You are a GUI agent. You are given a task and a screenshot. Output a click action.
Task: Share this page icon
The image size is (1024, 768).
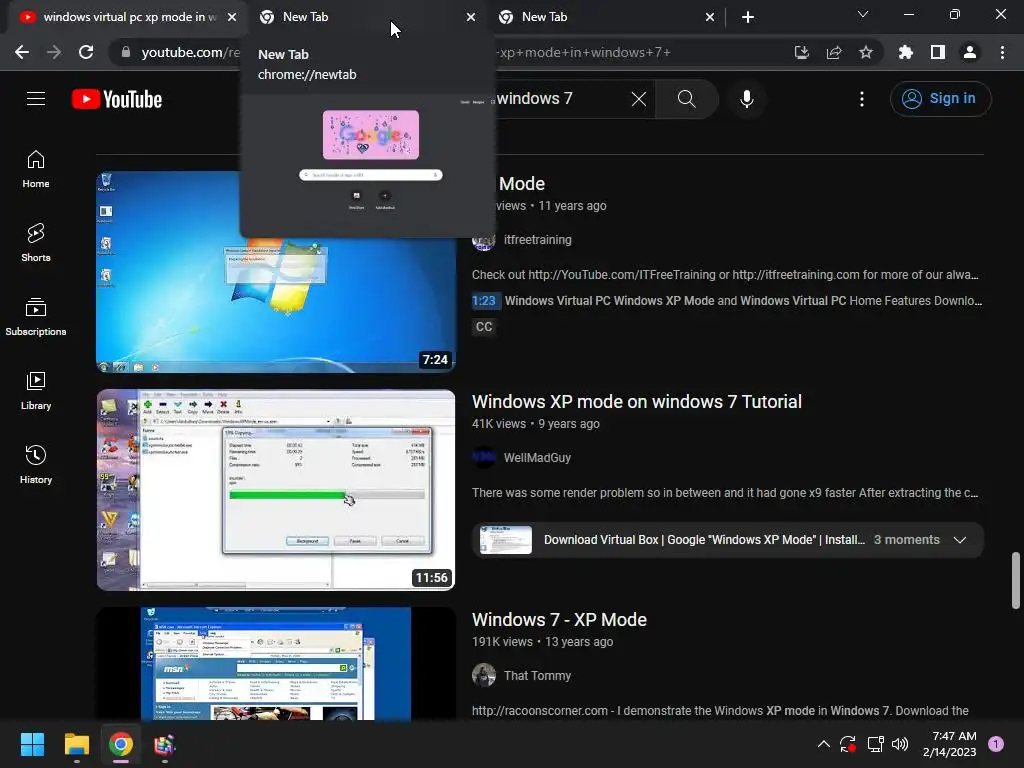click(834, 52)
